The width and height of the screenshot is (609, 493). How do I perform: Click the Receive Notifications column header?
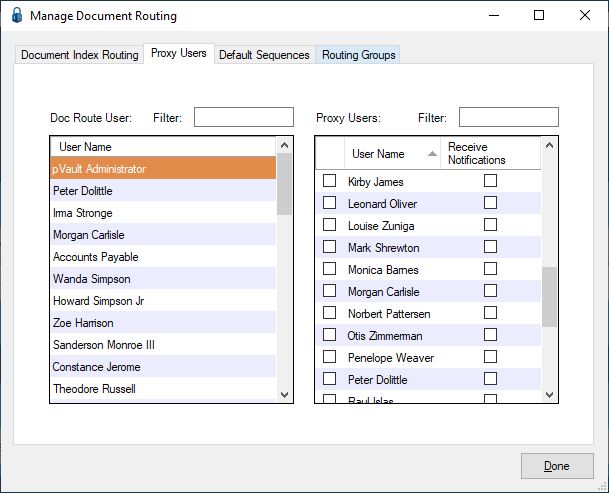490,153
